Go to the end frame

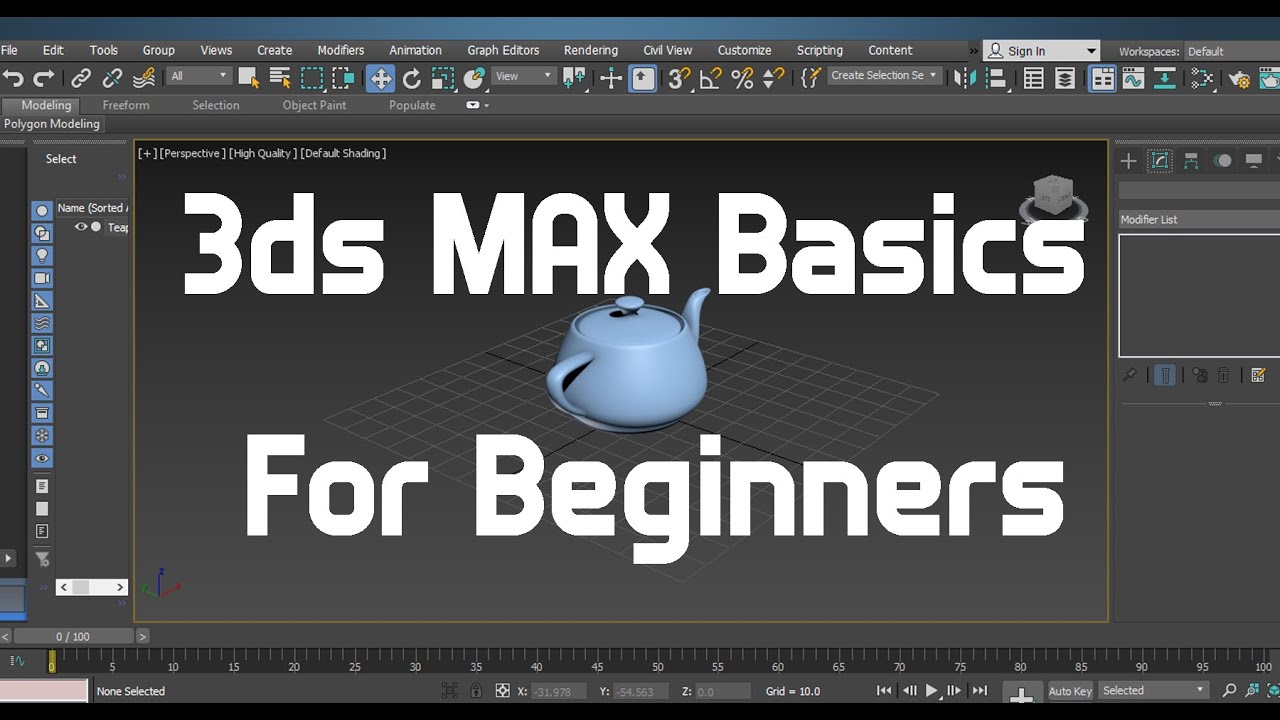980,690
